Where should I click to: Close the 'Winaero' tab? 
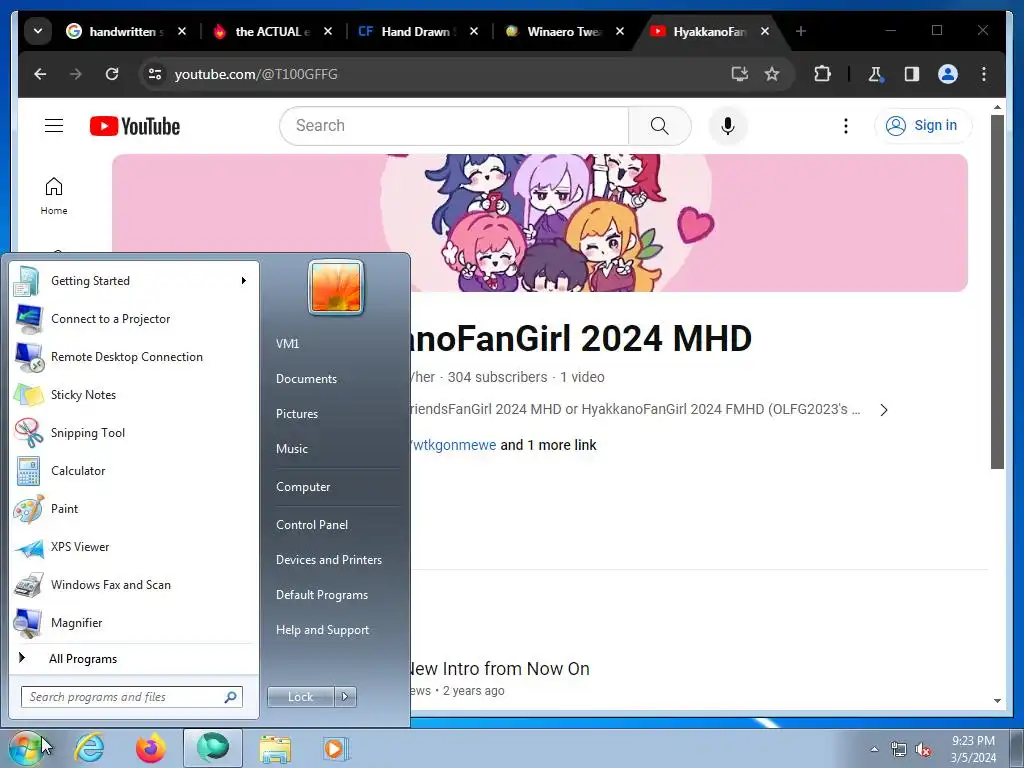[620, 31]
